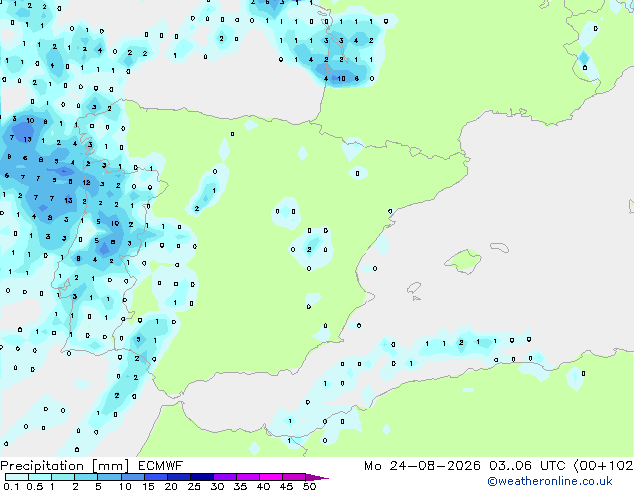Click the legend tick label '0.1'
The height and width of the screenshot is (490, 634).
coord(11,486)
